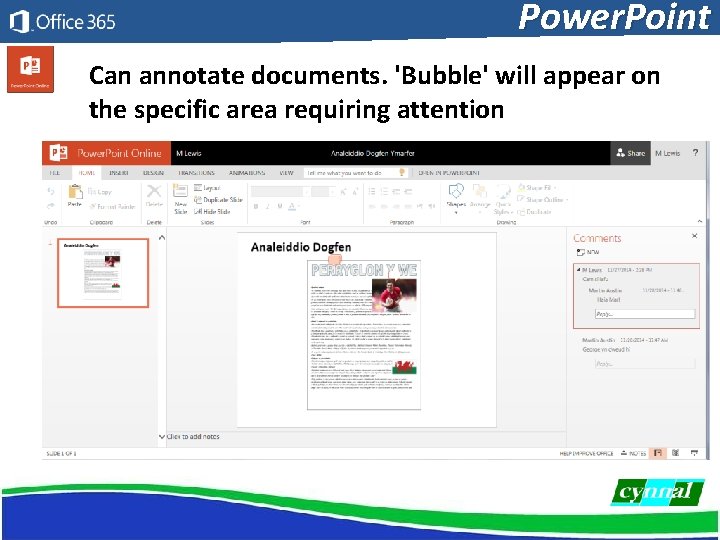Click the bullets list icon
This screenshot has width=720, height=540.
point(372,191)
